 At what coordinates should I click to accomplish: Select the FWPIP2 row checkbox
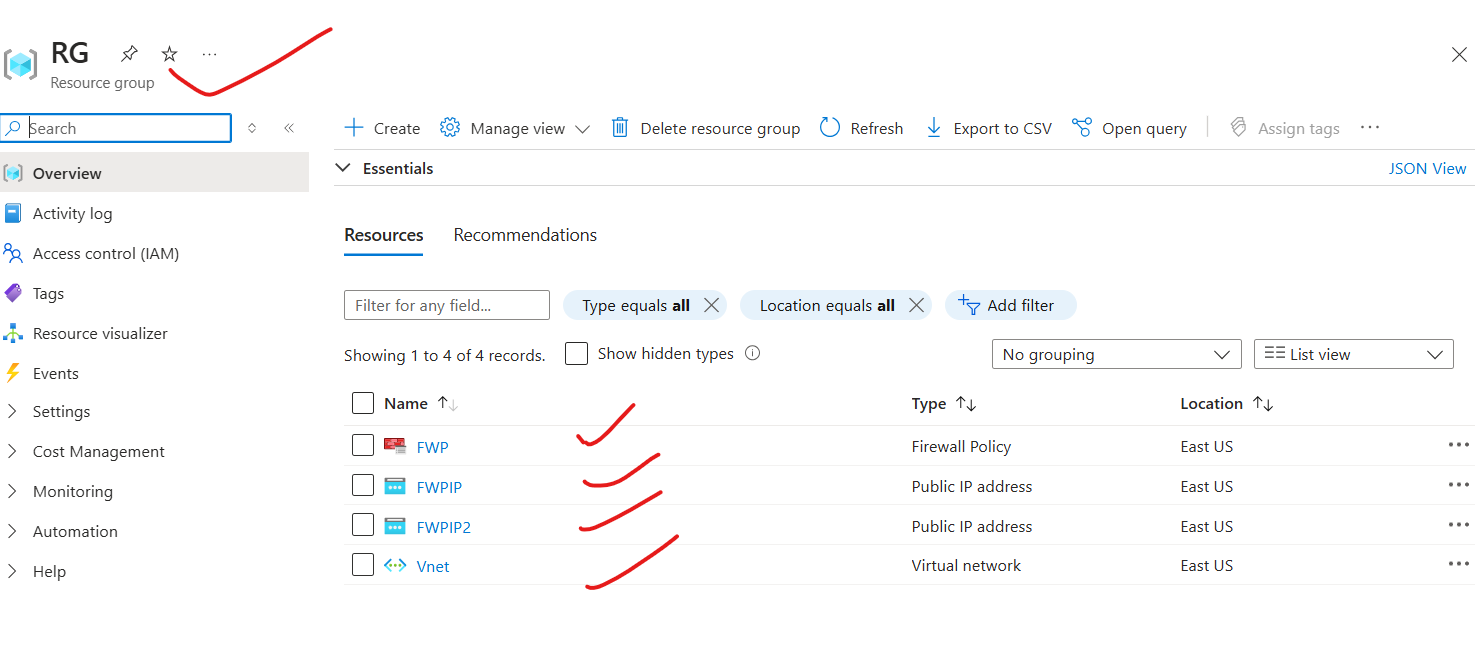pyautogui.click(x=363, y=525)
